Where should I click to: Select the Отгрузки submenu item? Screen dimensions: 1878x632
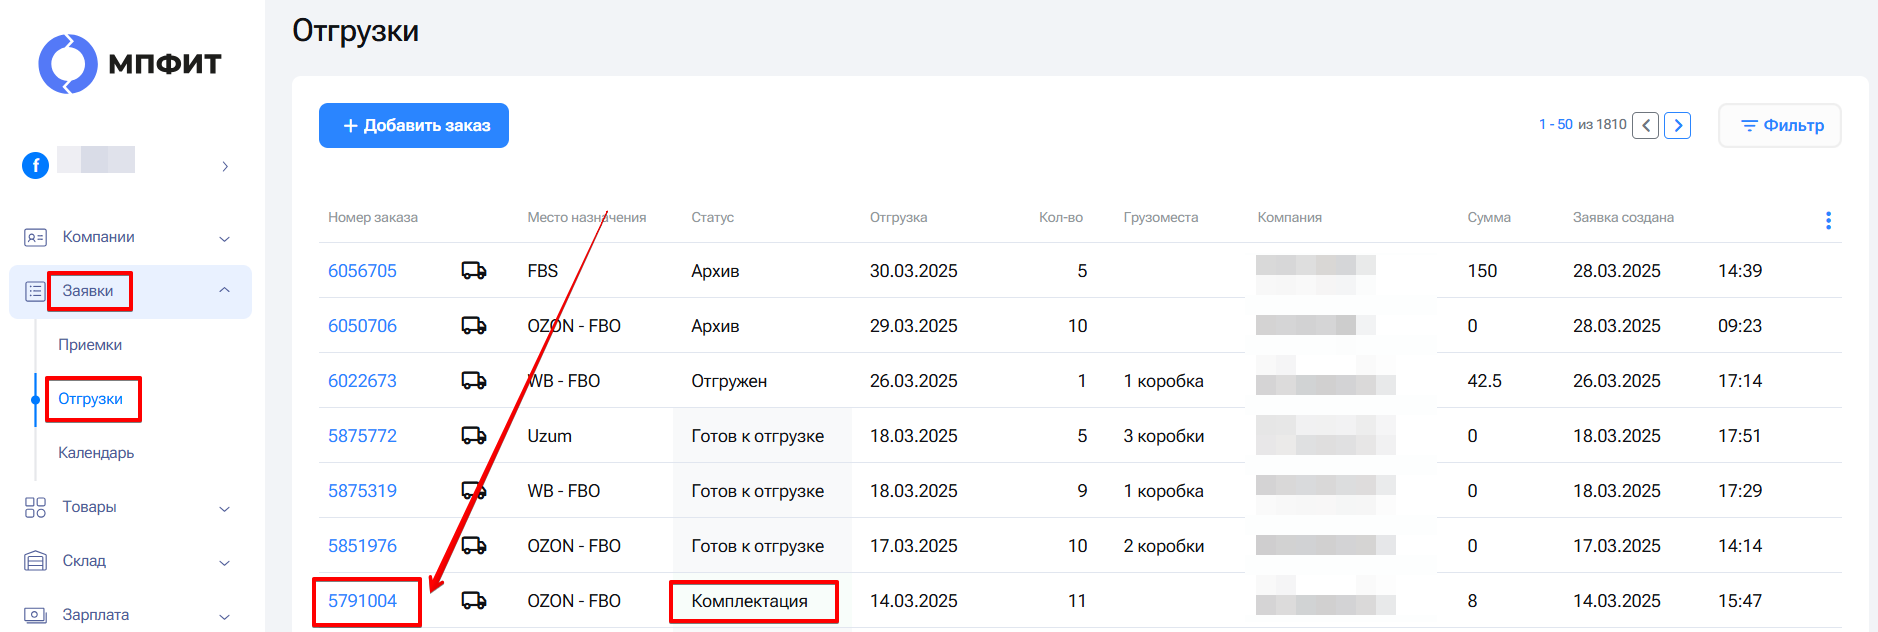[90, 399]
